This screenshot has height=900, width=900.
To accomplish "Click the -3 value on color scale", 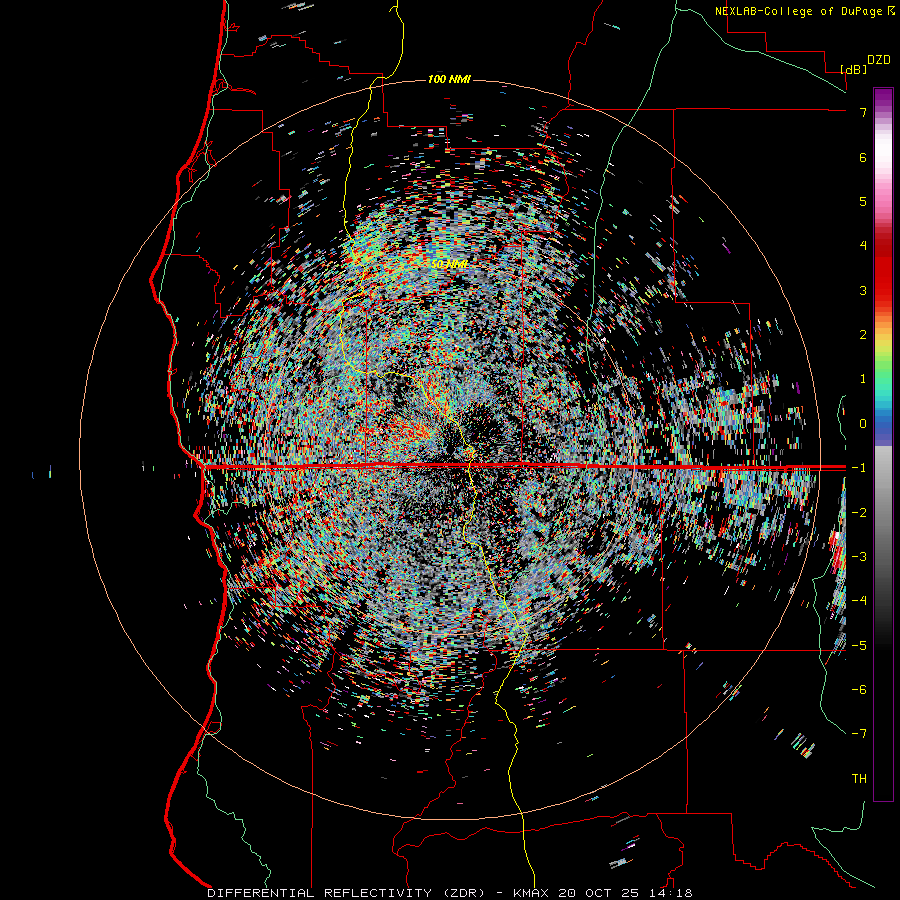I will click(x=859, y=556).
